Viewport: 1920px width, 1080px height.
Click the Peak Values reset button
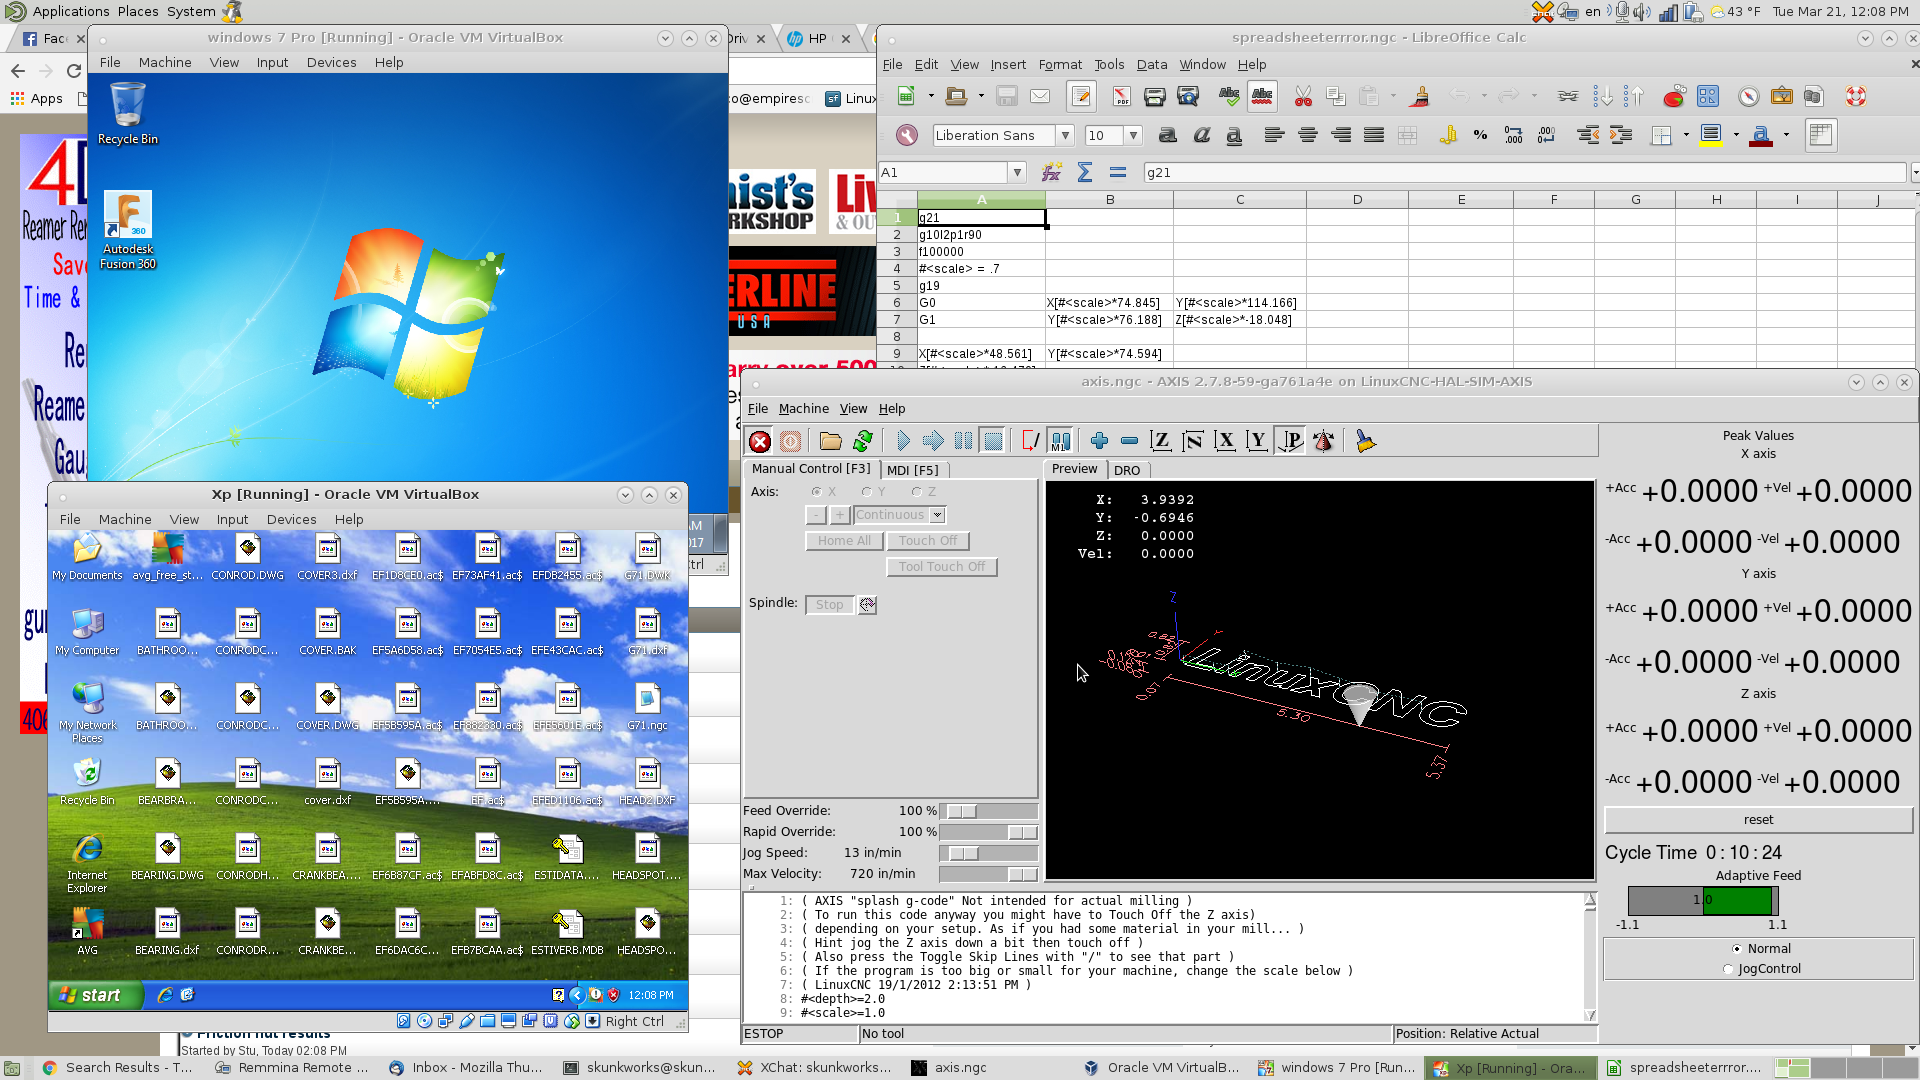[x=1758, y=820]
